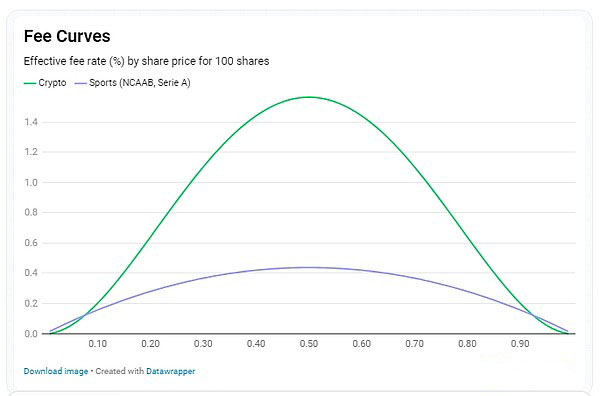This screenshot has height=396, width=600.
Task: Click the peak of the purple Sports curve
Action: pos(309,267)
